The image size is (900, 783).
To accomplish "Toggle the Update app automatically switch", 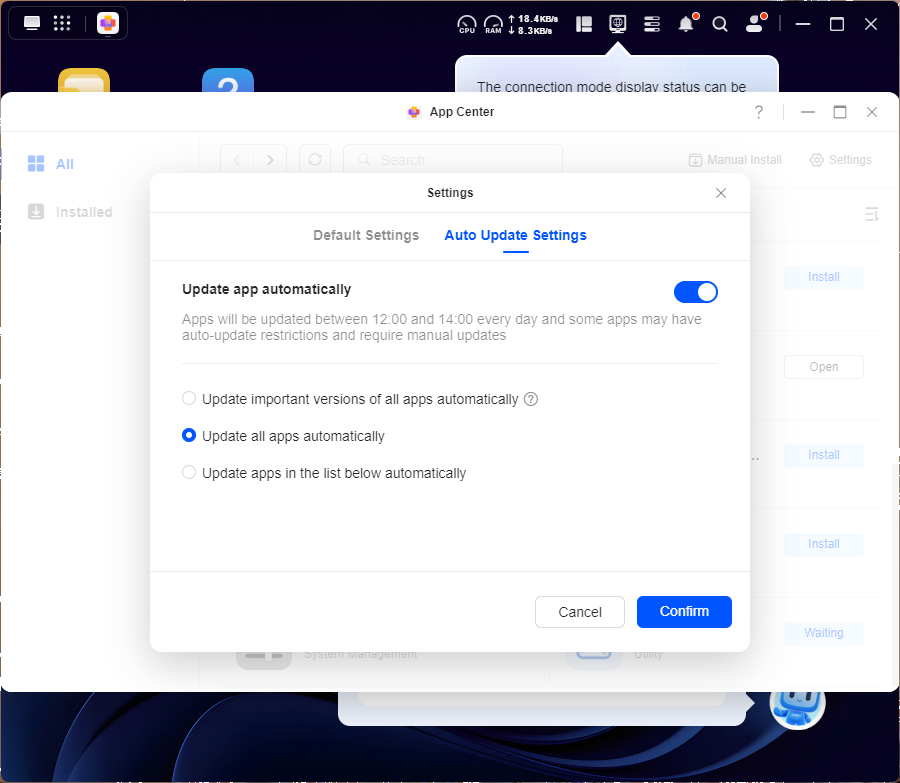I will point(695,291).
